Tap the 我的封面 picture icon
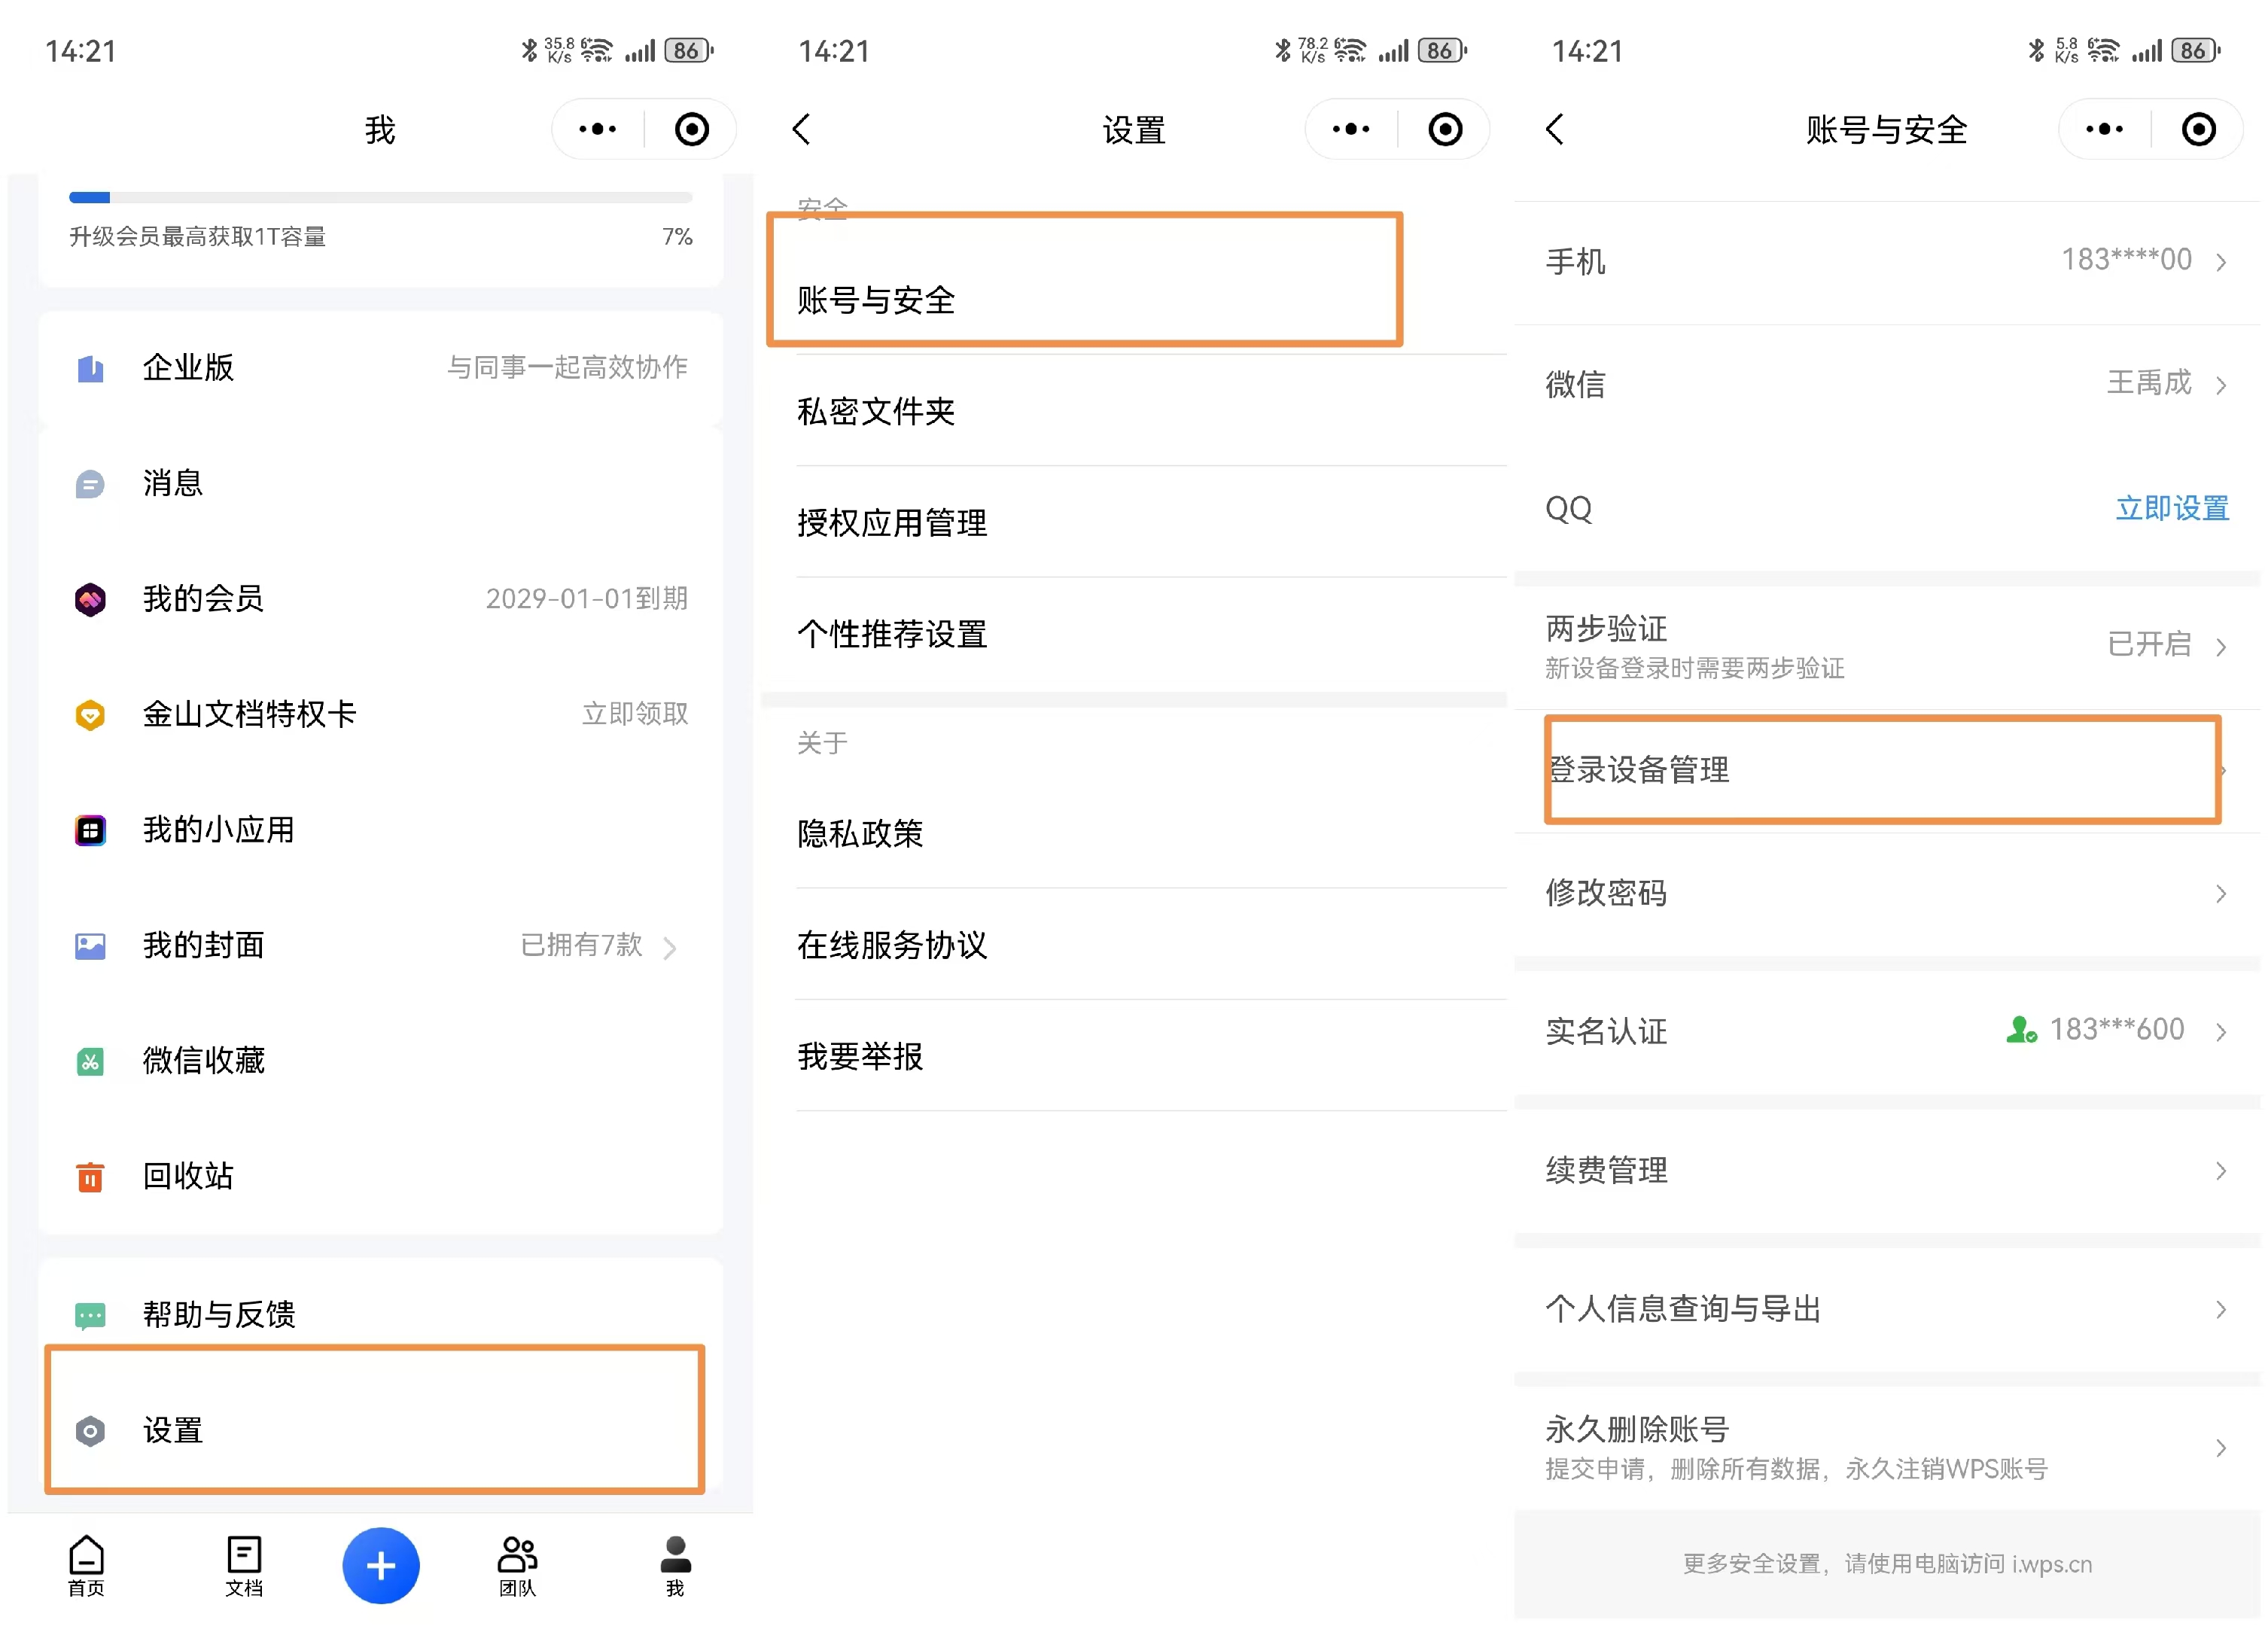2268x1626 pixels. pyautogui.click(x=90, y=946)
